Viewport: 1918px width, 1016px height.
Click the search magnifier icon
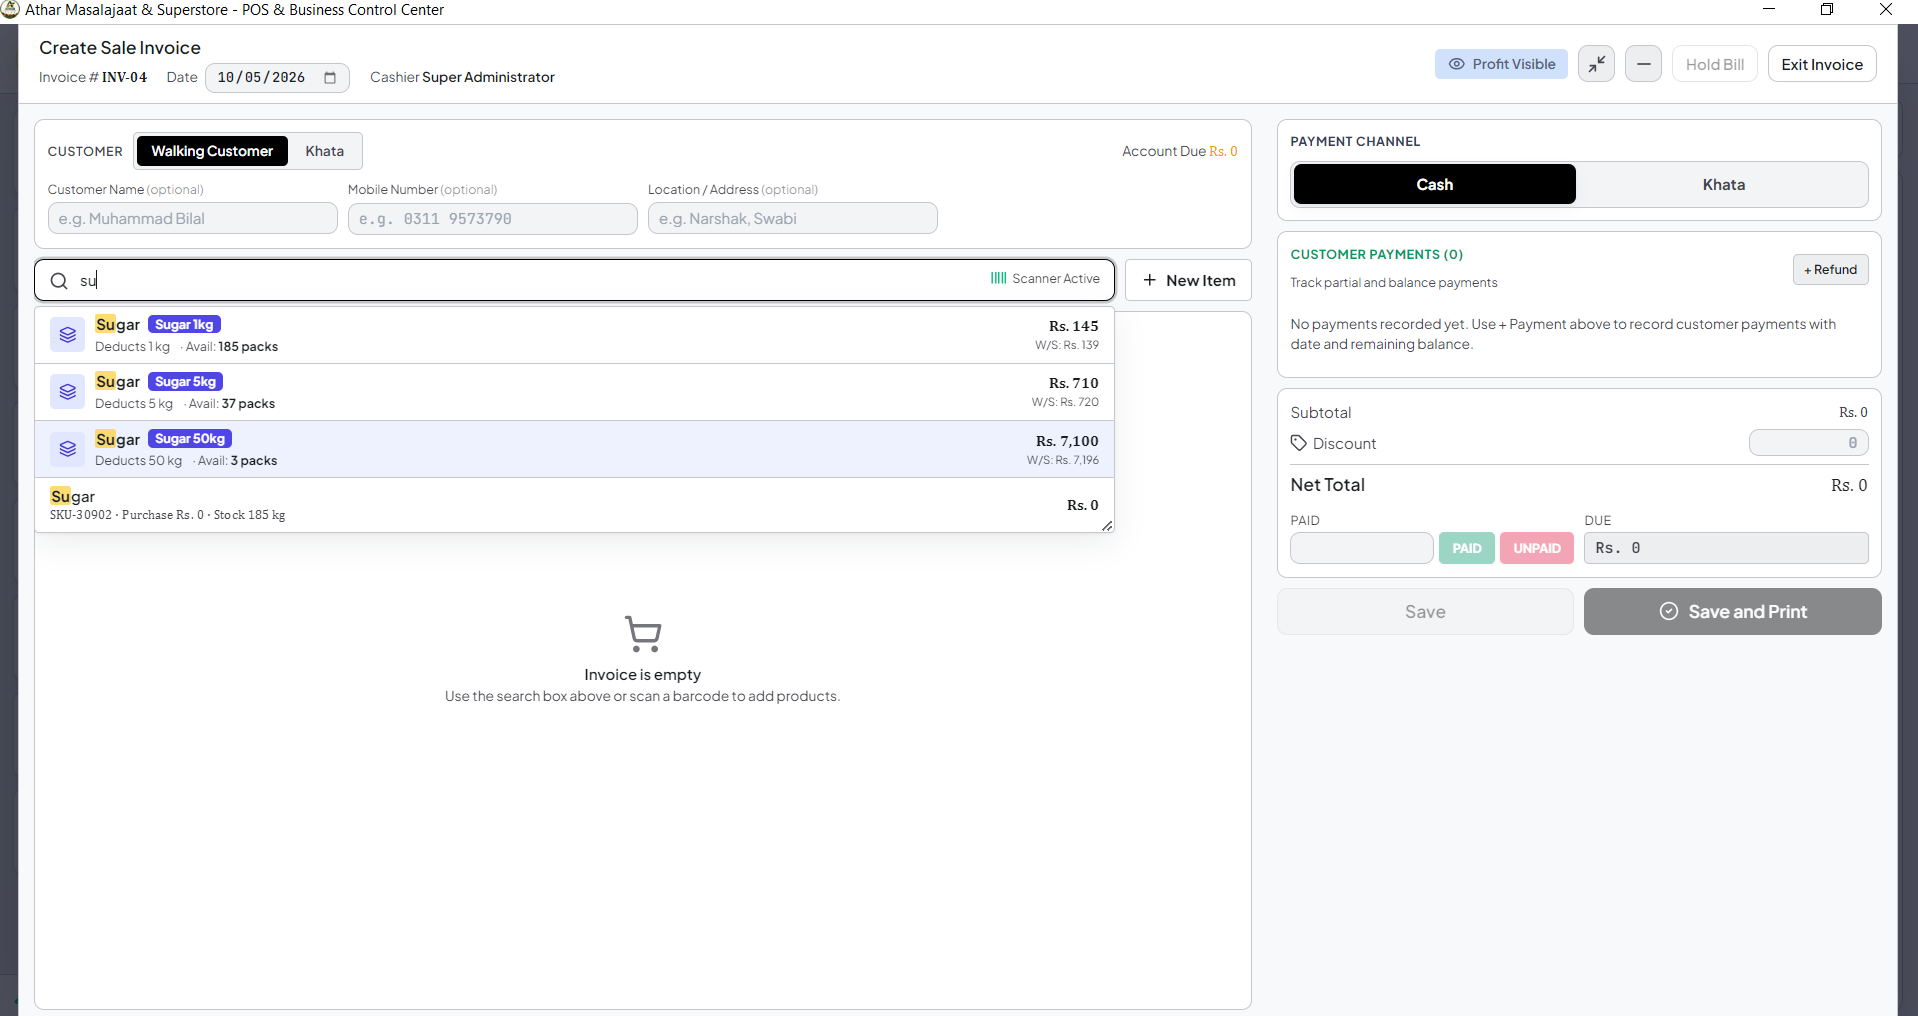(x=59, y=281)
